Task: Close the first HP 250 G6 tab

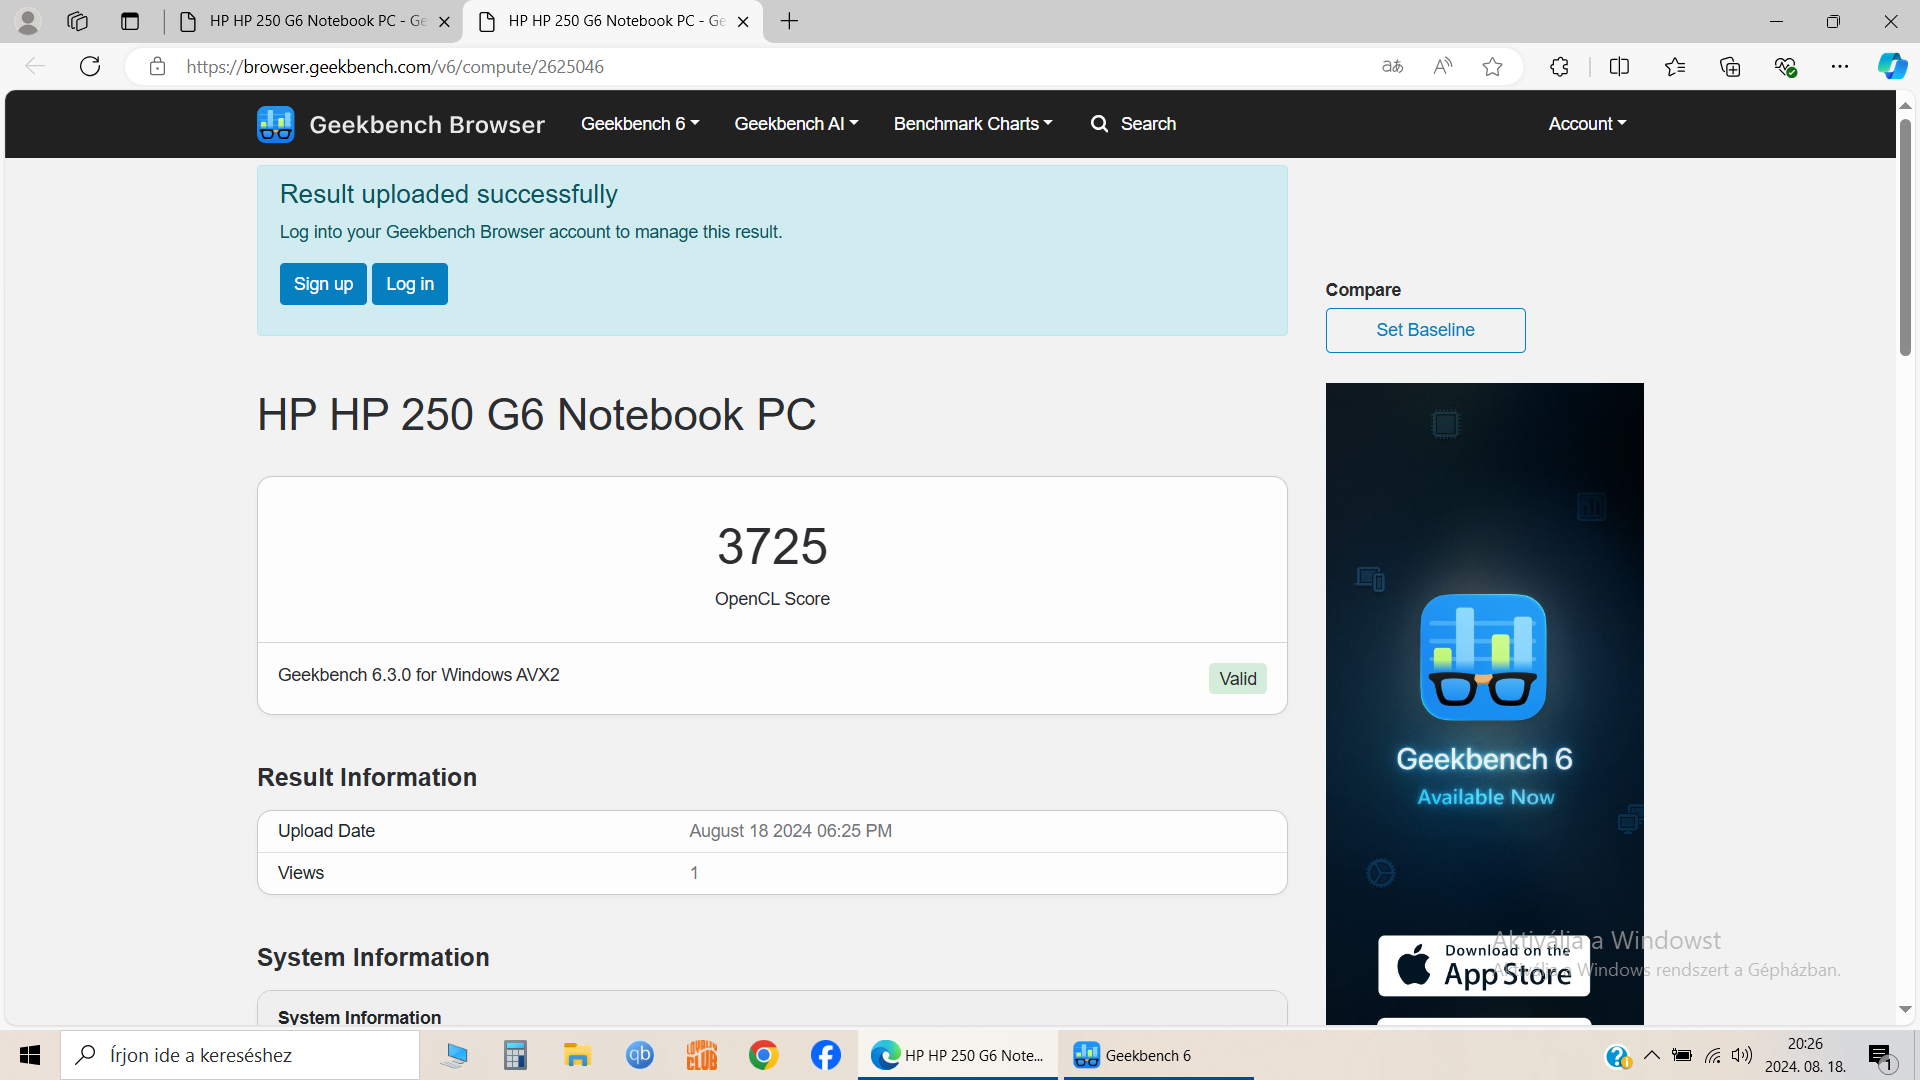Action: coord(444,21)
